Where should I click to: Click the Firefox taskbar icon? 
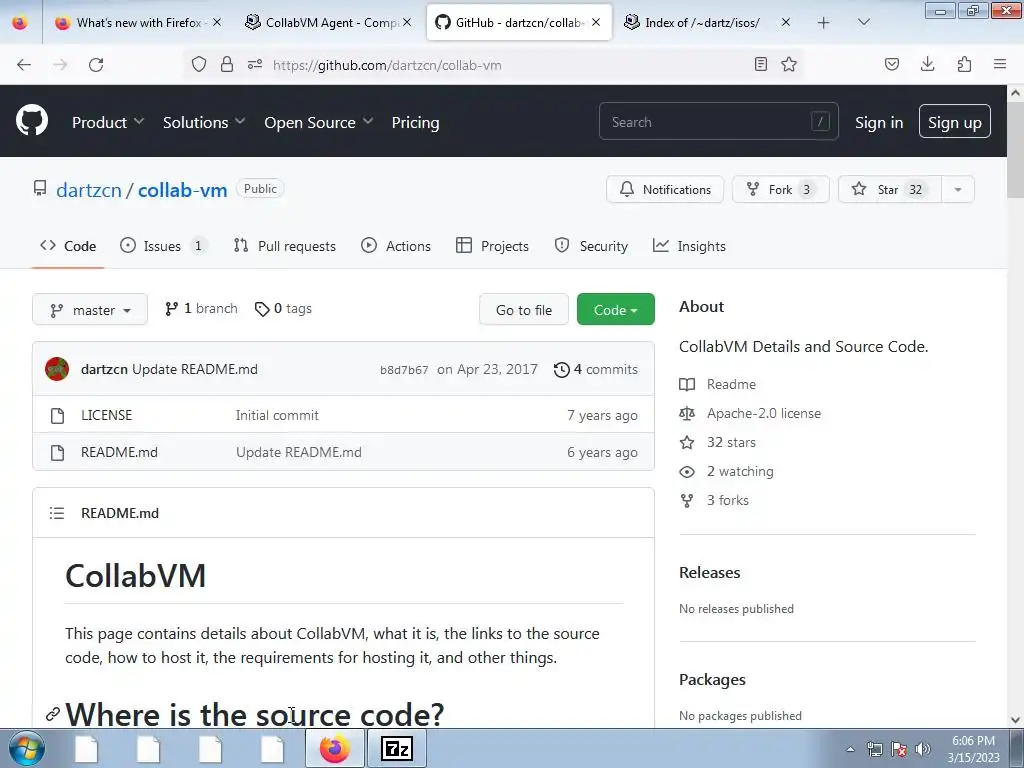pyautogui.click(x=334, y=748)
